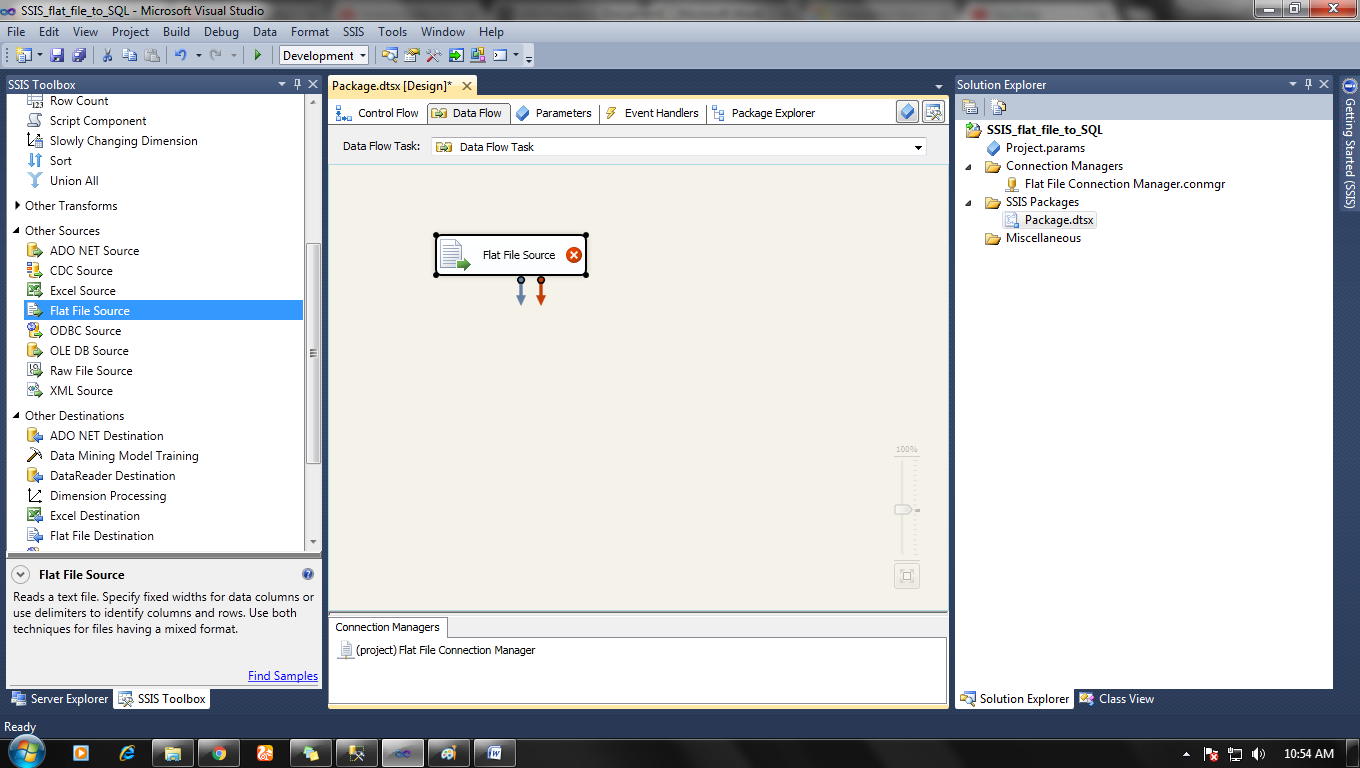The width and height of the screenshot is (1360, 768).
Task: Save the current package file
Action: [57, 55]
